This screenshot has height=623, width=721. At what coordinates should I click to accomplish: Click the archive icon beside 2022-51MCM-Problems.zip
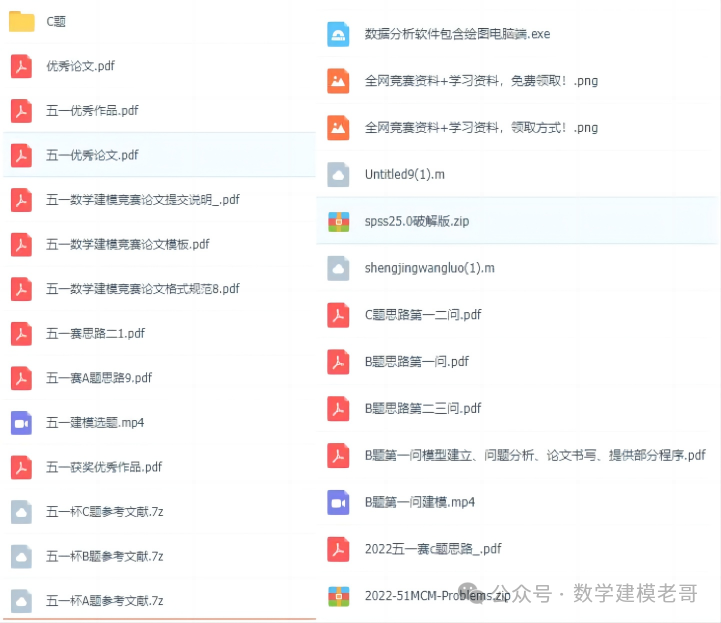pos(338,596)
